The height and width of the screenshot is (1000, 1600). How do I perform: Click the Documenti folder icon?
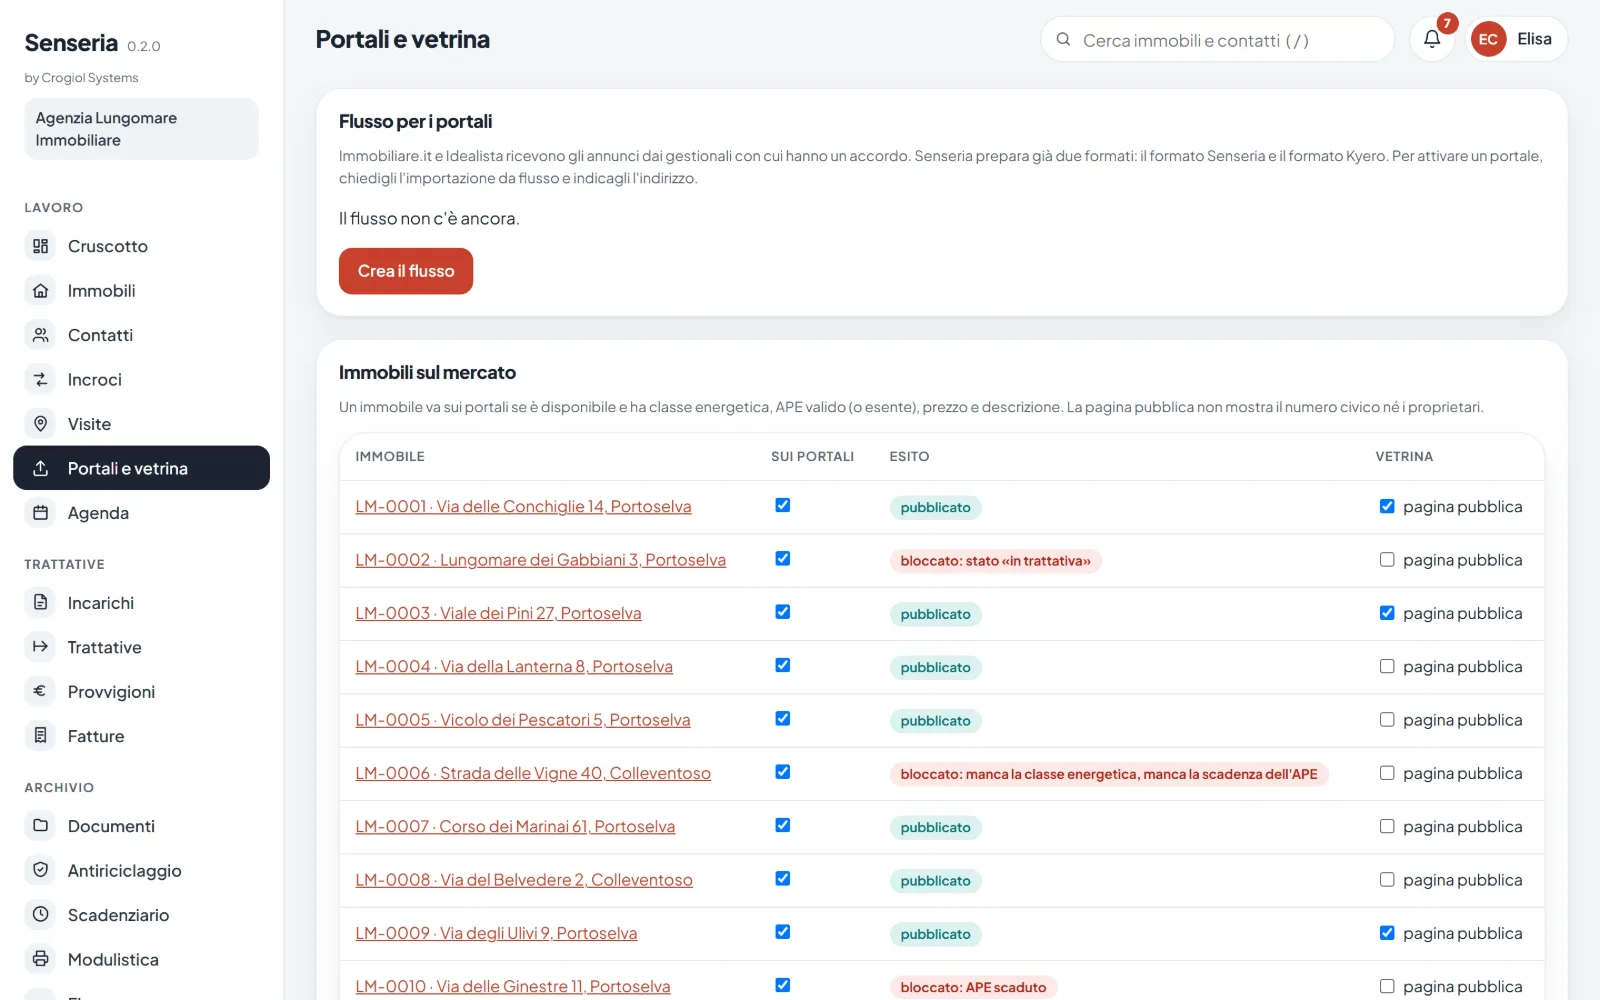pyautogui.click(x=40, y=826)
